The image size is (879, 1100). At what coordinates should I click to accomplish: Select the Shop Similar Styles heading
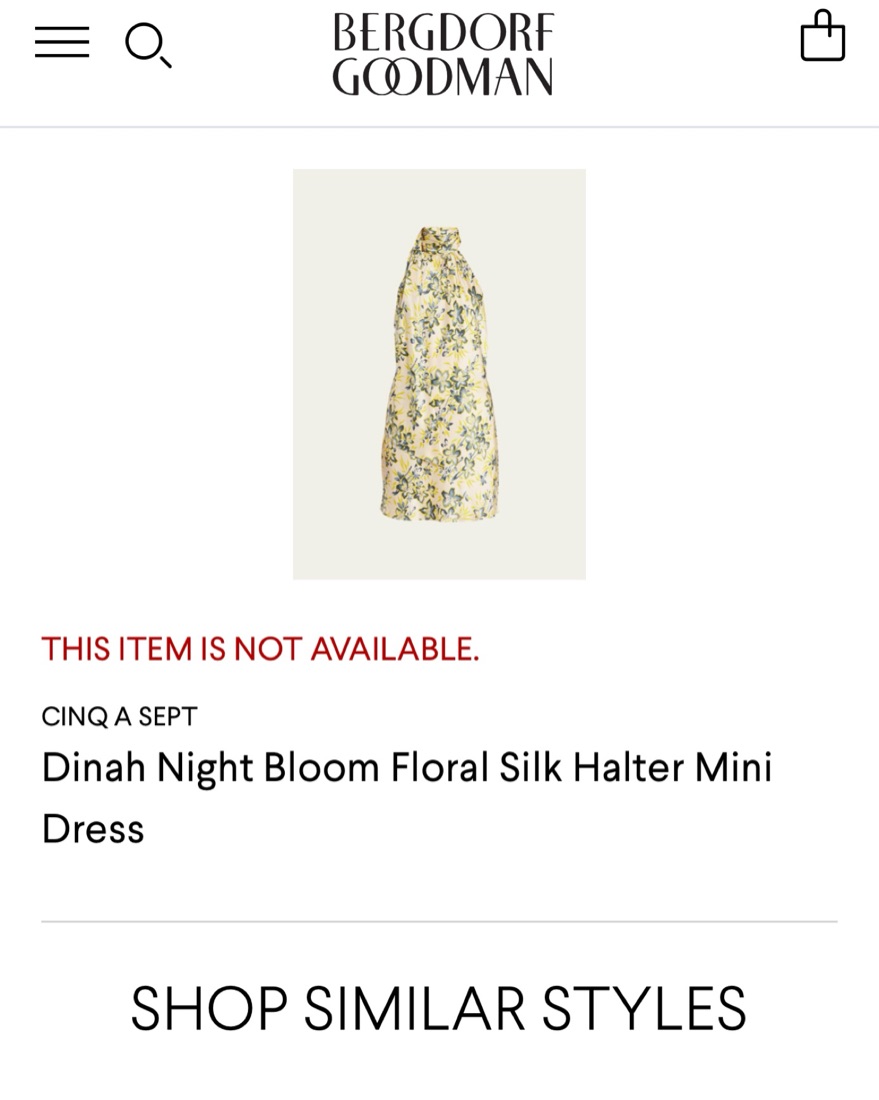tap(438, 1008)
